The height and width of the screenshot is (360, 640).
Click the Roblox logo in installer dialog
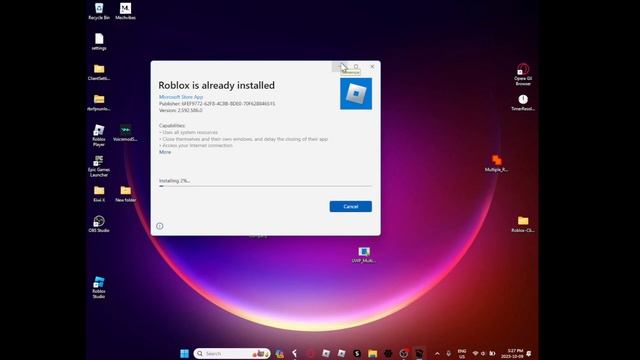pyautogui.click(x=356, y=93)
